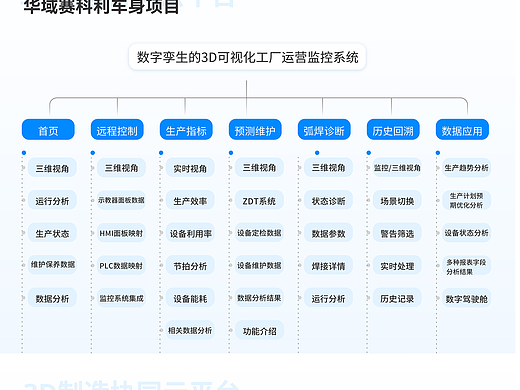This screenshot has width=520, height=390.
Task: Select the 生产效率 item
Action: click(190, 200)
